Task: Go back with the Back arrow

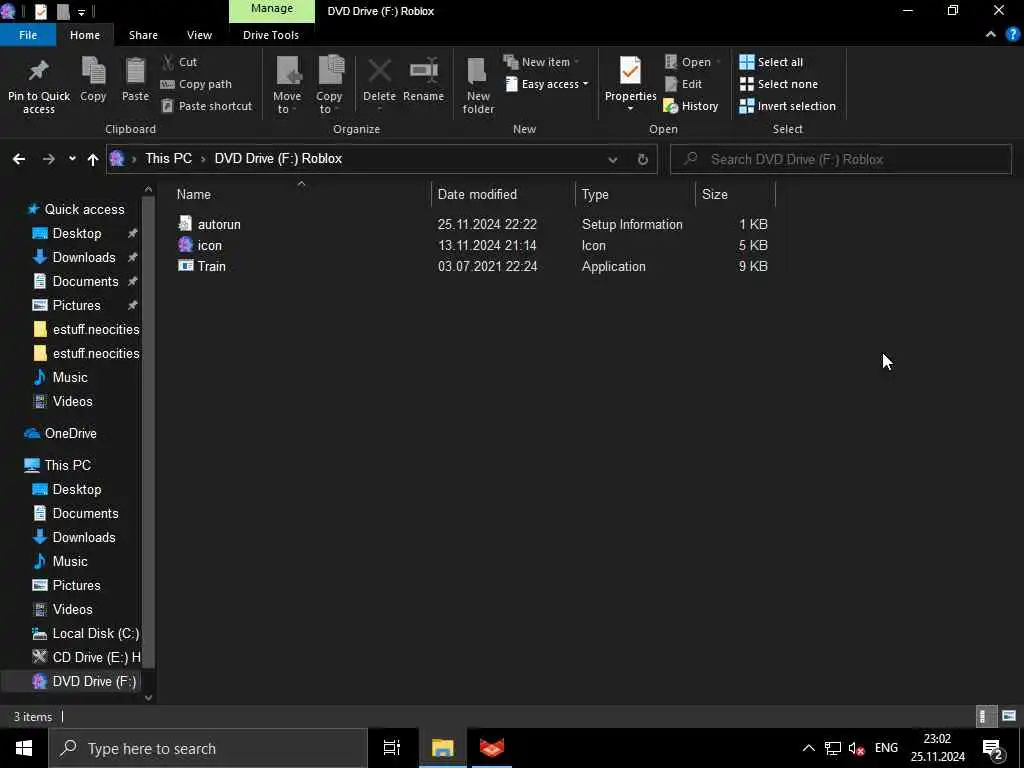Action: (x=19, y=159)
